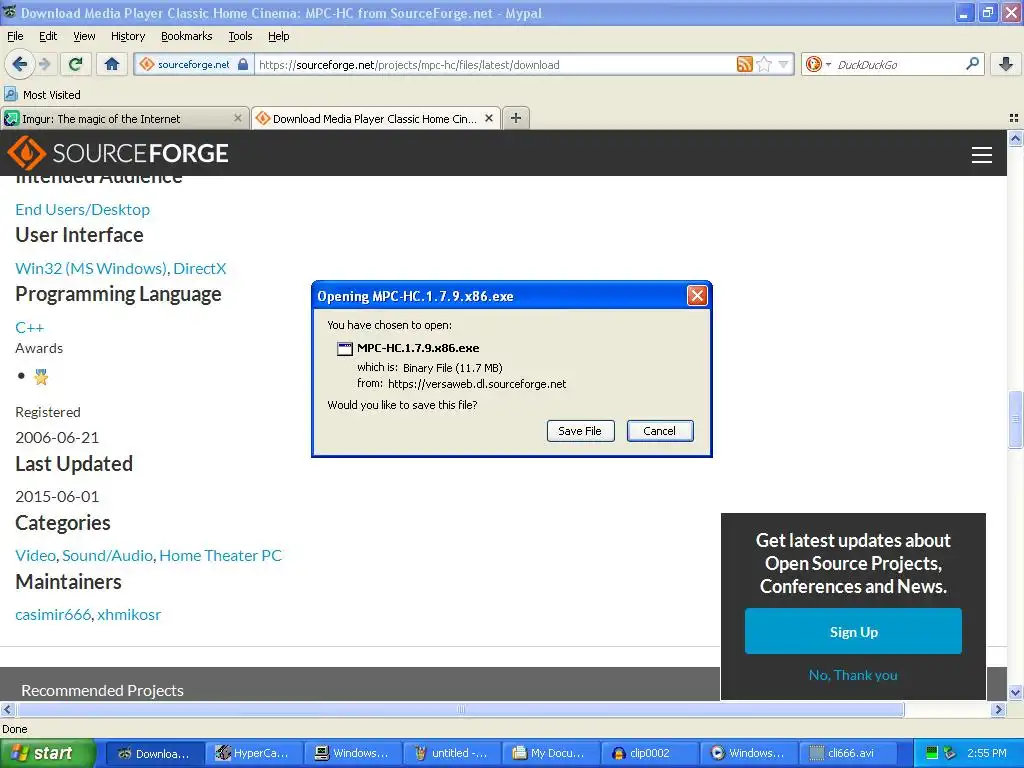
Task: Click the blue Sign Up button
Action: 853,632
